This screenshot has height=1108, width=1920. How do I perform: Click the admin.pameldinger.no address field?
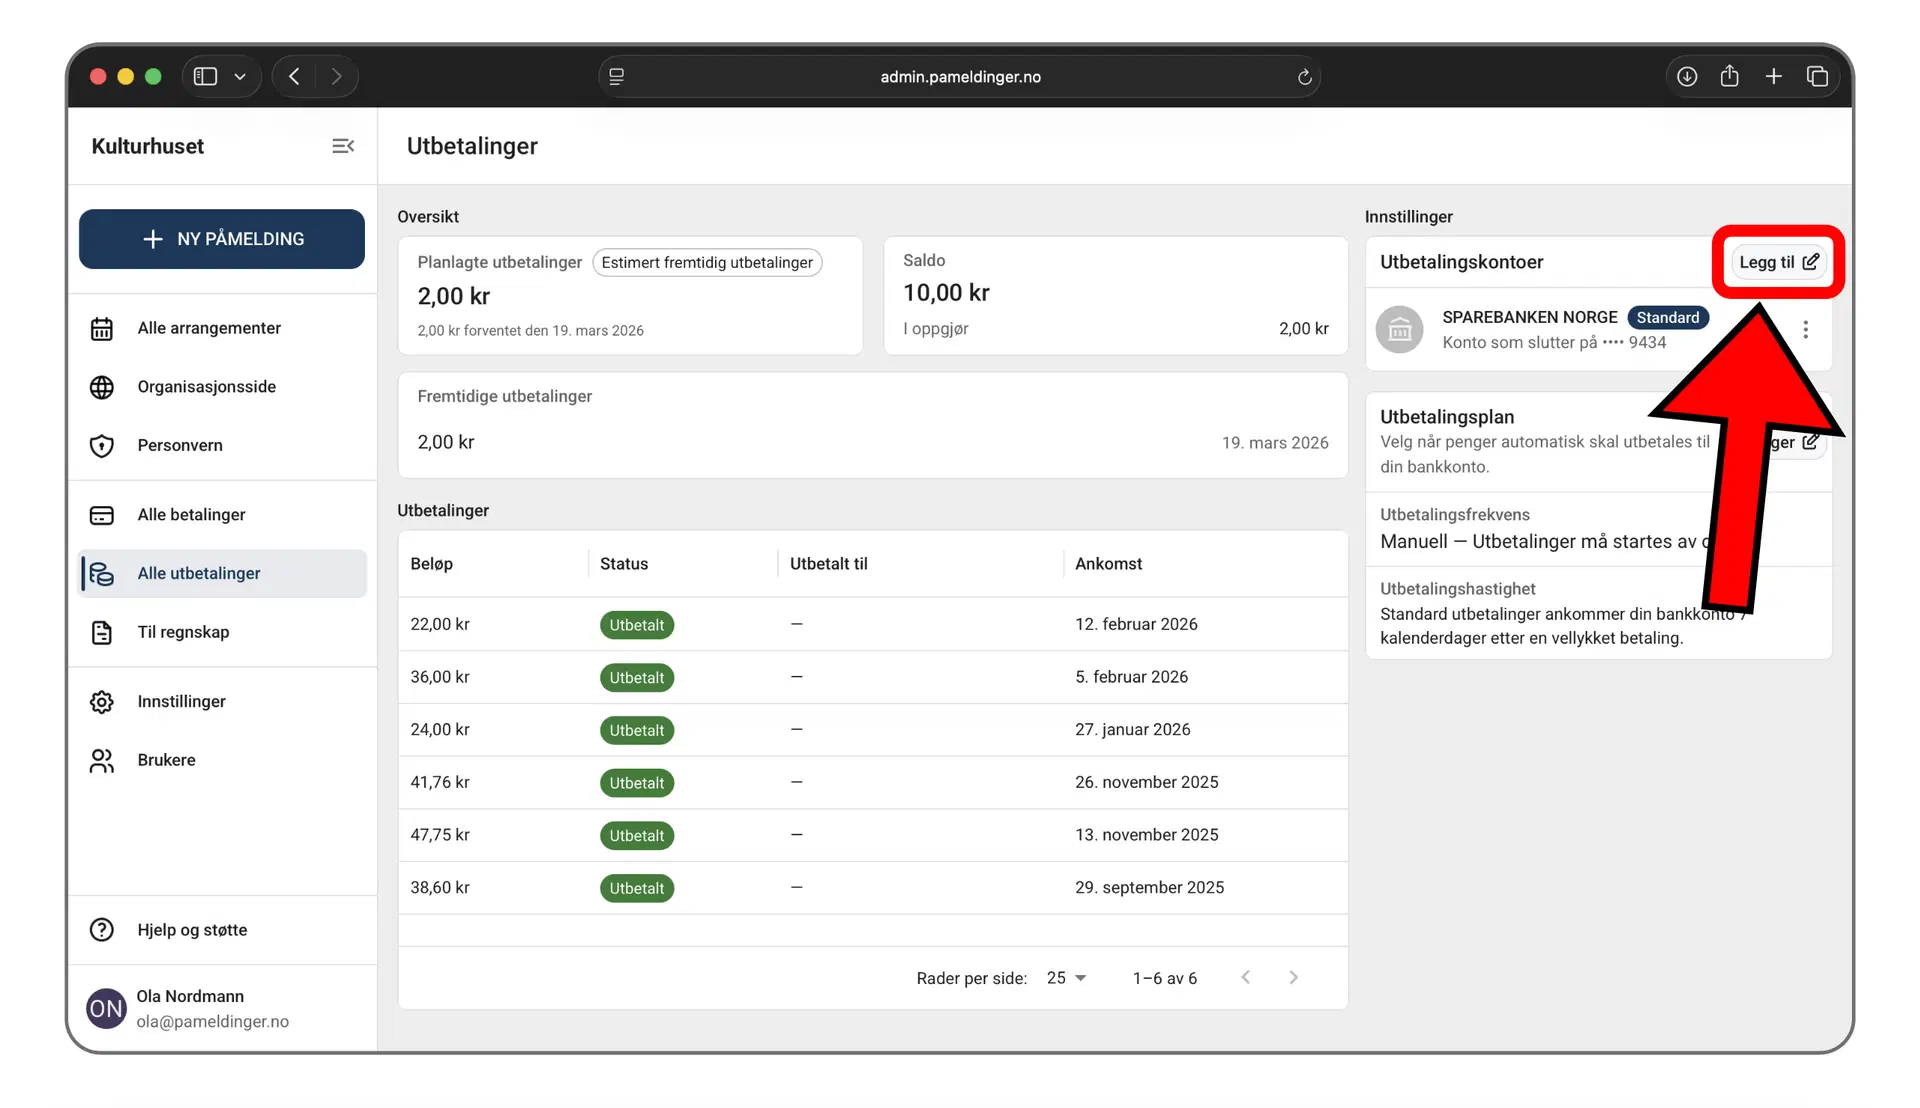coord(960,77)
